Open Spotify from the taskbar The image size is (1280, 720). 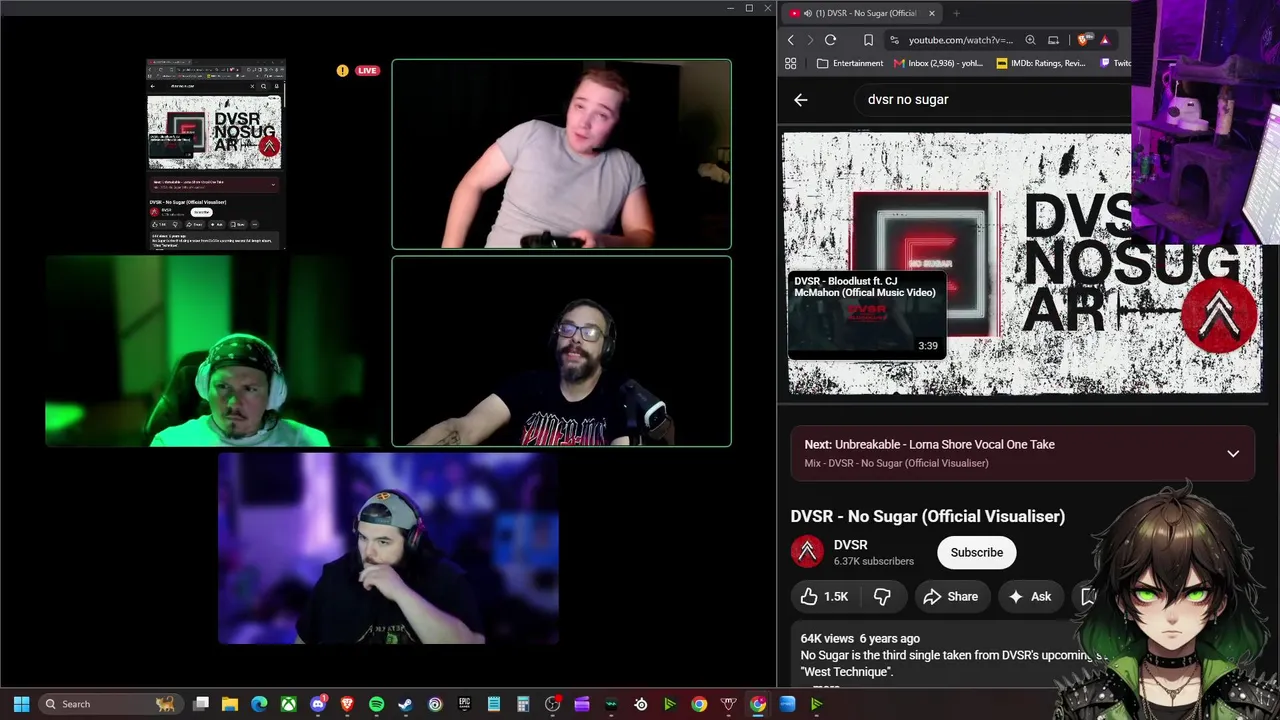pos(376,704)
